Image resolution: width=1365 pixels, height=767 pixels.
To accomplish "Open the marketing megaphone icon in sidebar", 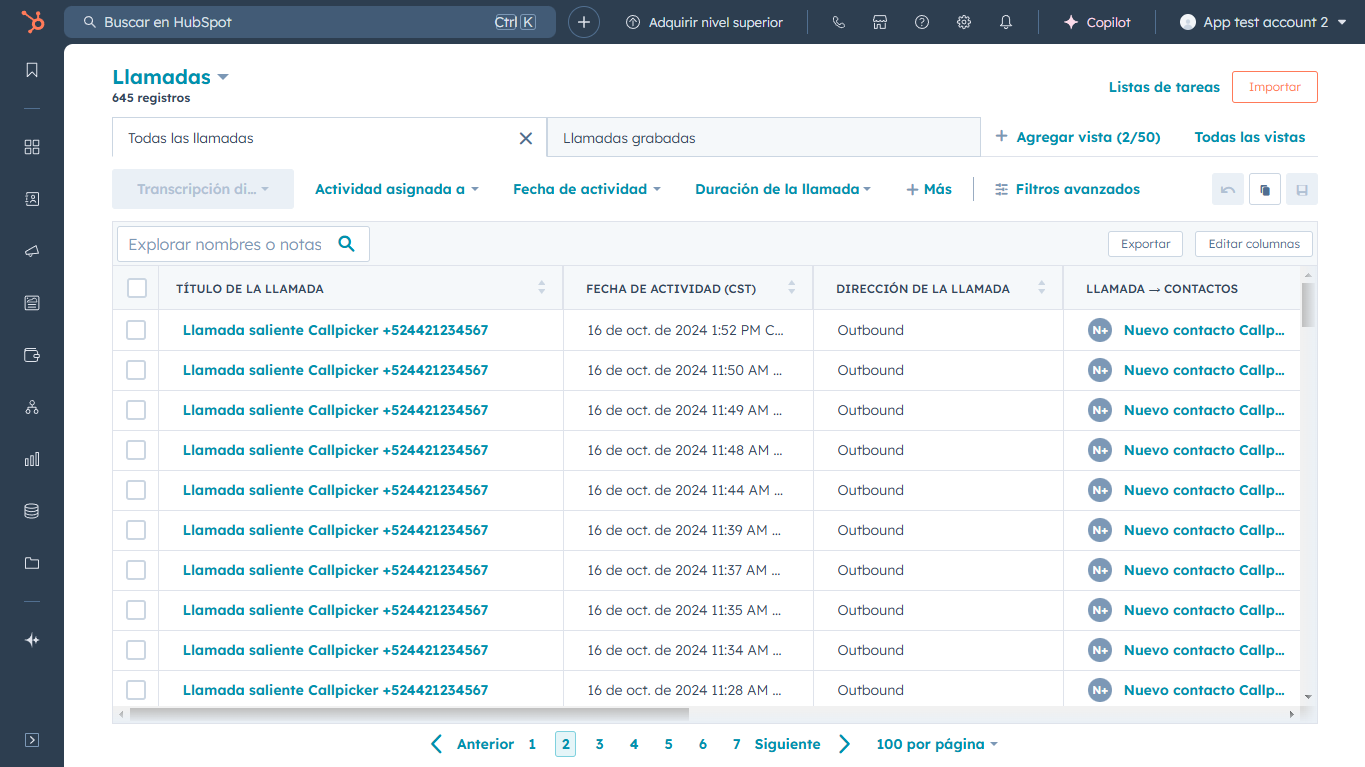I will [x=32, y=251].
